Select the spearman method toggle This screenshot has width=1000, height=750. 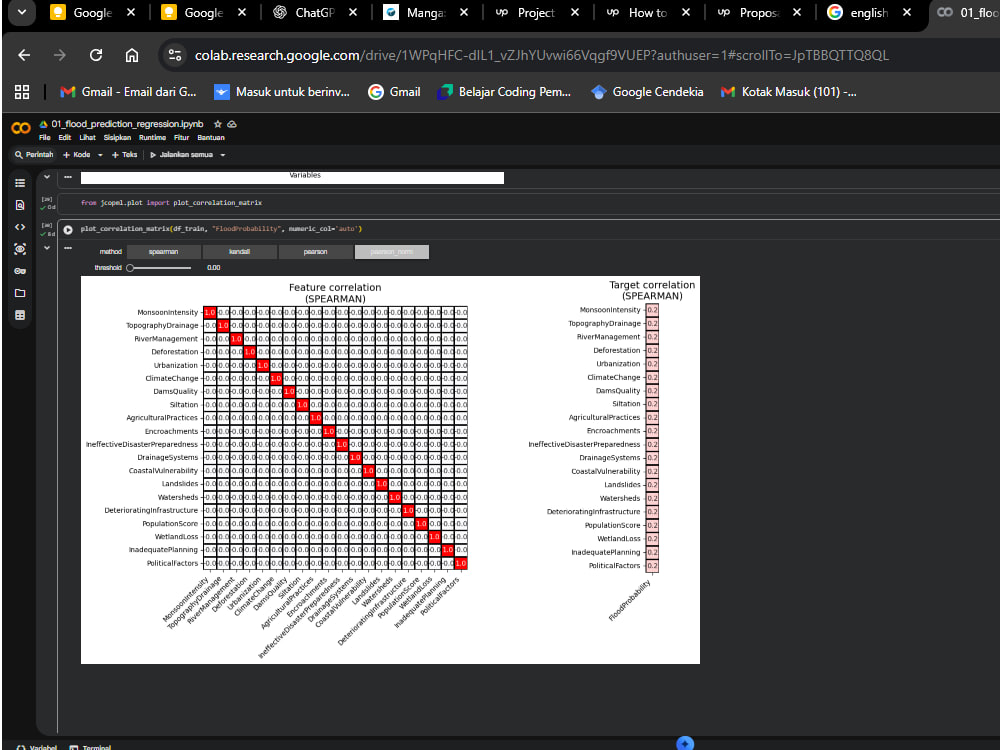coord(164,252)
